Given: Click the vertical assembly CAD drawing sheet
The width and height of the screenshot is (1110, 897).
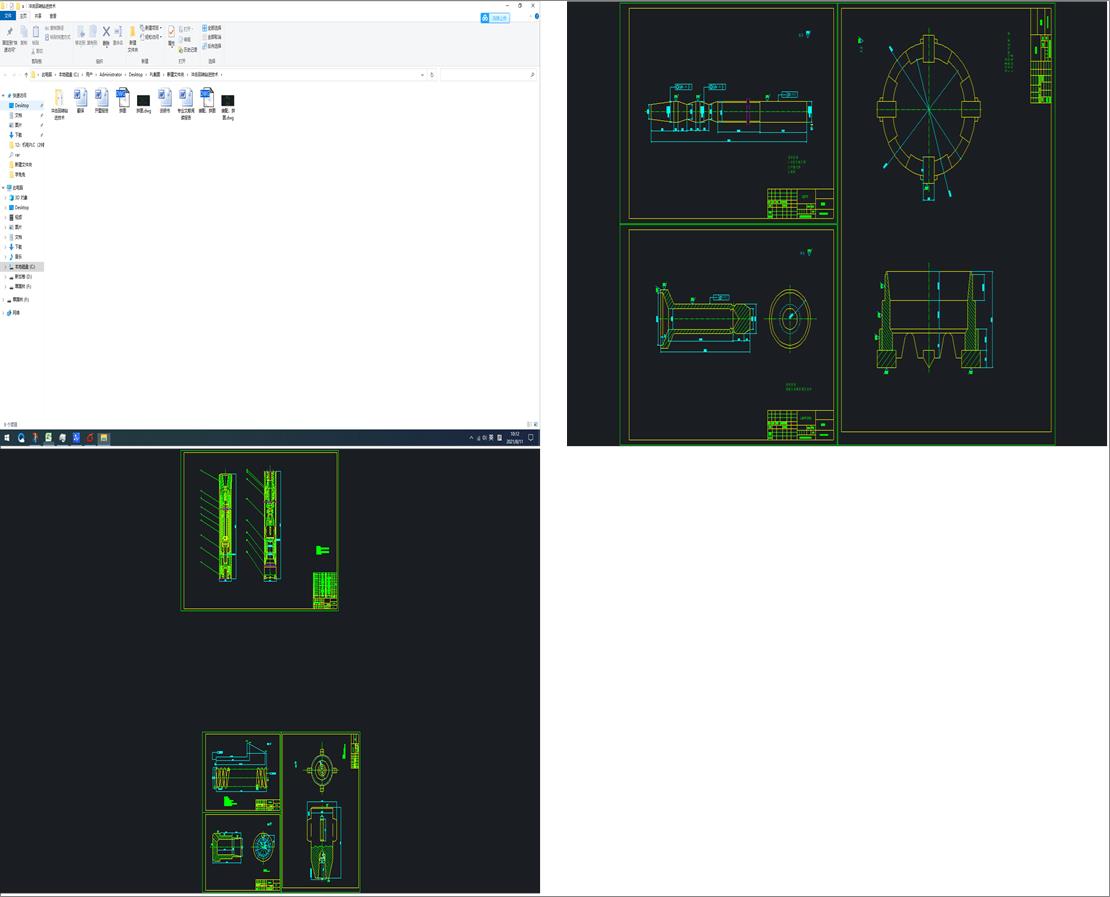Looking at the screenshot, I should point(260,530).
